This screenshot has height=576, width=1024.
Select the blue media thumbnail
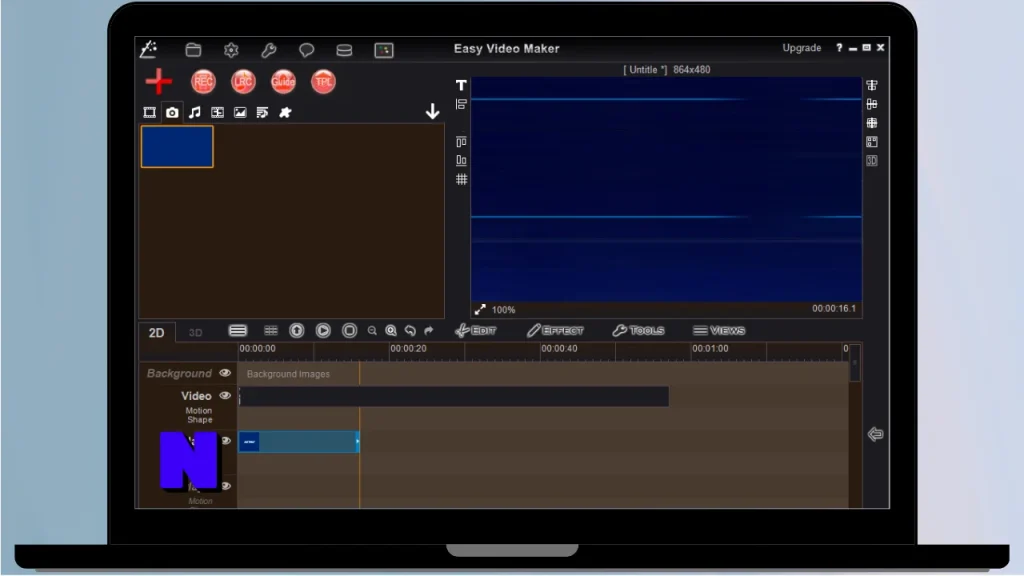tap(177, 147)
